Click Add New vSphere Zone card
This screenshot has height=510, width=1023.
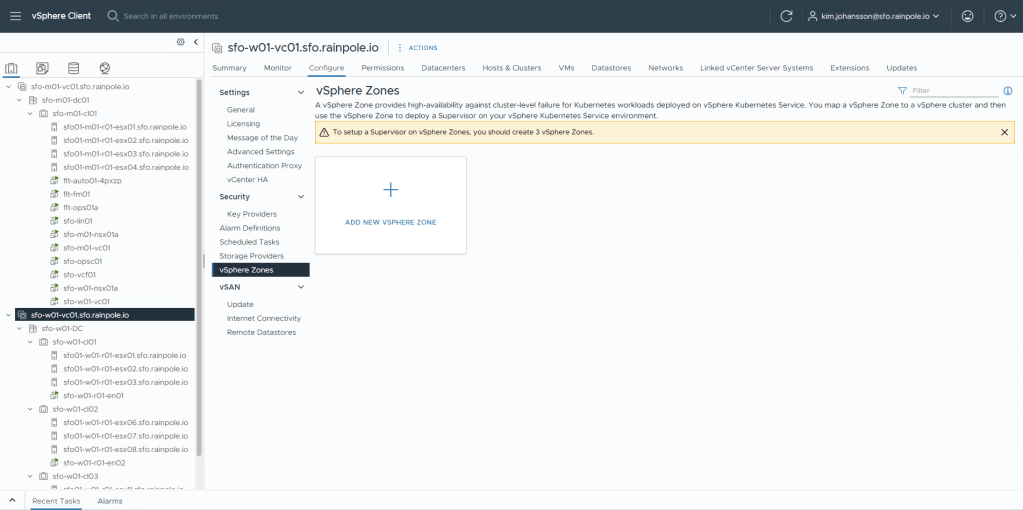[390, 204]
